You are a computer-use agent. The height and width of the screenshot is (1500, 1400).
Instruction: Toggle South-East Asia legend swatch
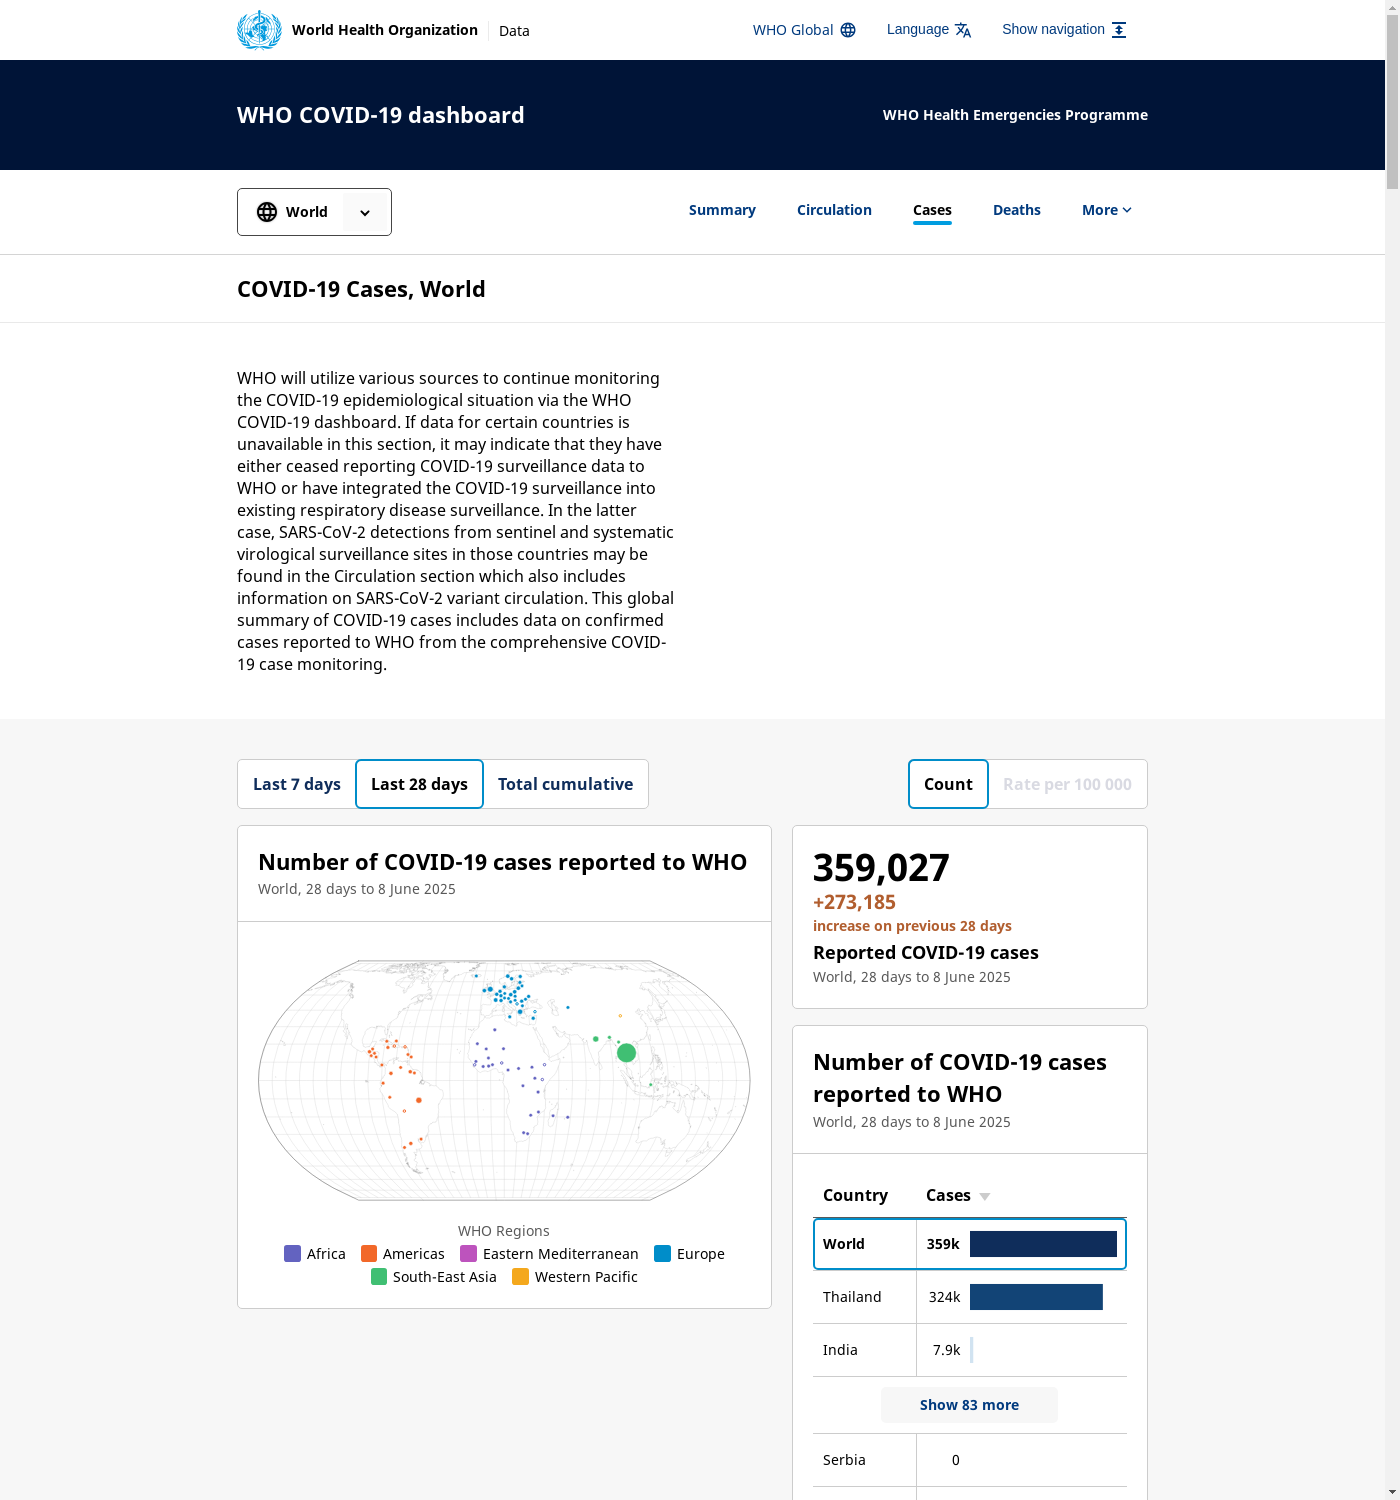tap(379, 1277)
